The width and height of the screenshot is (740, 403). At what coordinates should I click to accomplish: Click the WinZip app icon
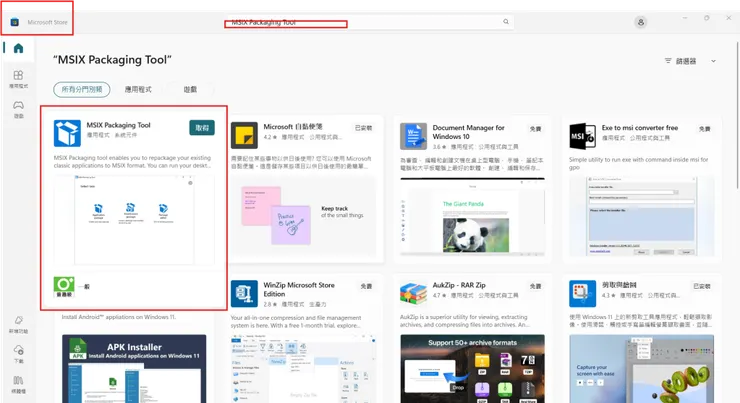tap(244, 294)
